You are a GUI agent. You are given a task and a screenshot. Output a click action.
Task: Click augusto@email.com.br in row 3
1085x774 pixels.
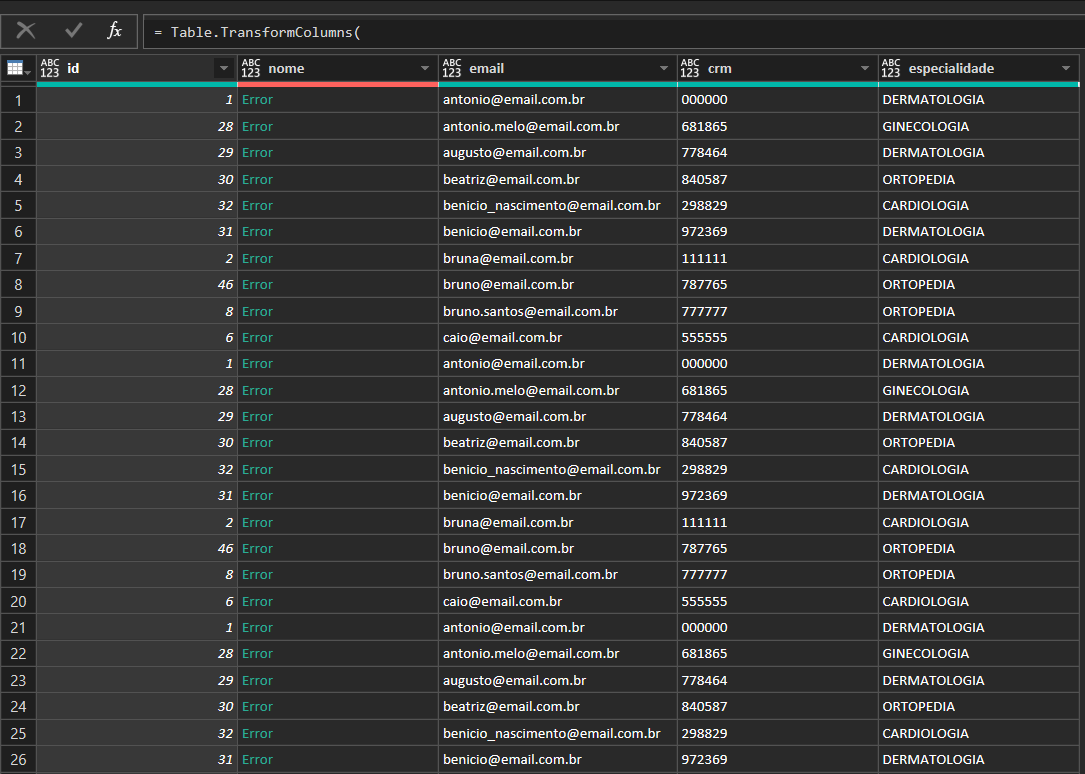tap(514, 153)
